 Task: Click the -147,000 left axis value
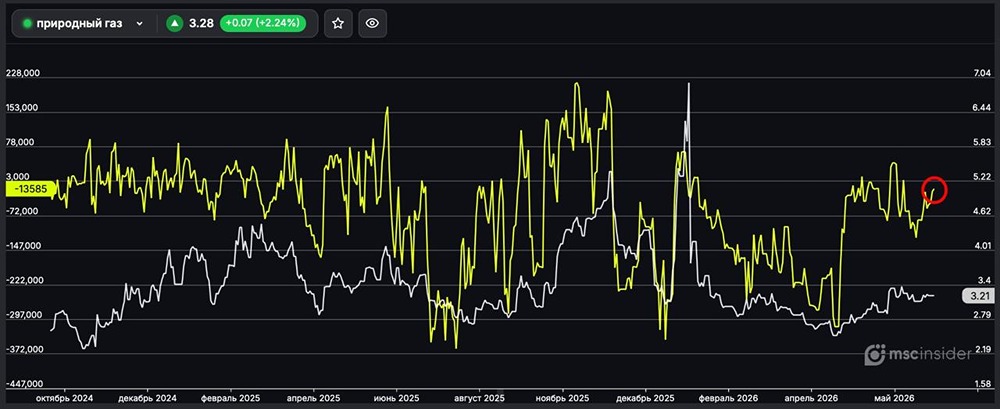point(22,246)
